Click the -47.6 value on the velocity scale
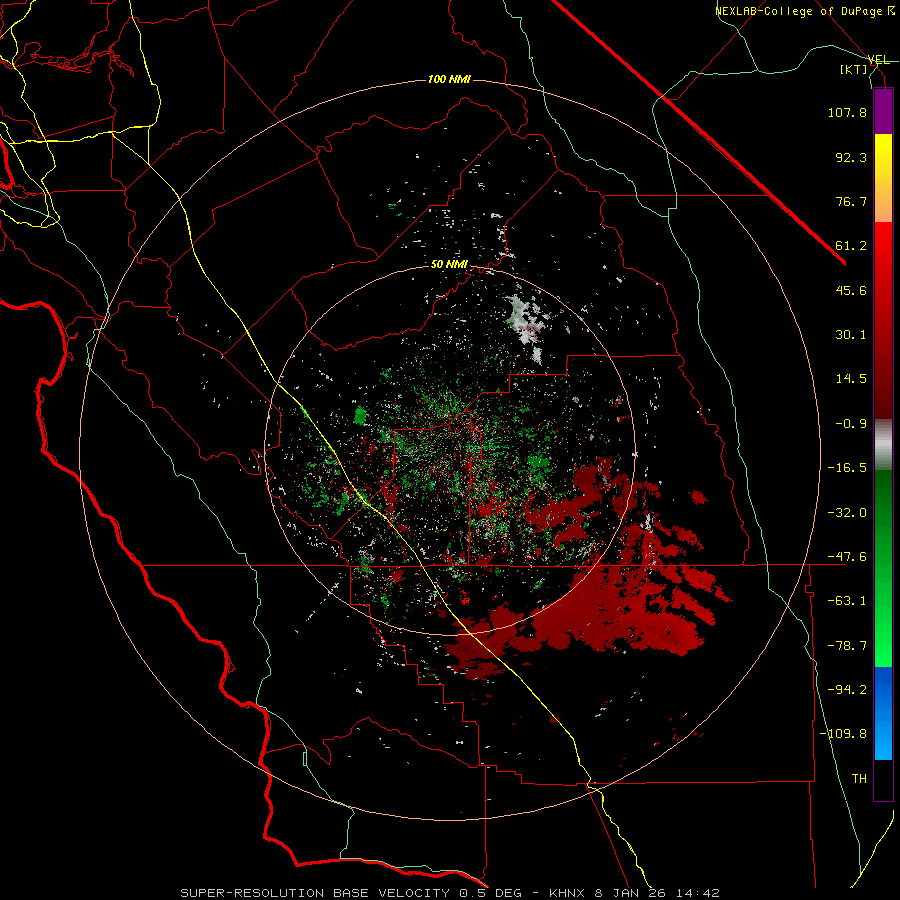The image size is (900, 900). point(847,557)
